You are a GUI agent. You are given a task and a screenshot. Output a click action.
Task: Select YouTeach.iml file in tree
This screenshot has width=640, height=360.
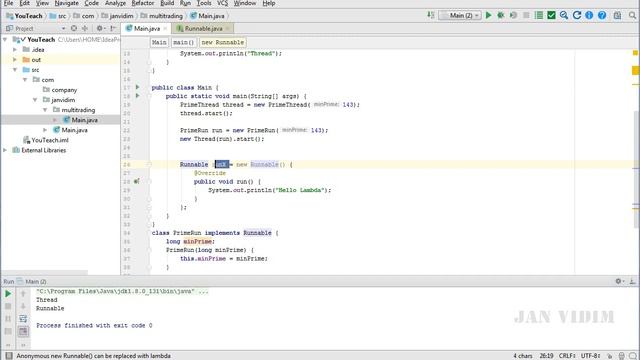point(46,140)
